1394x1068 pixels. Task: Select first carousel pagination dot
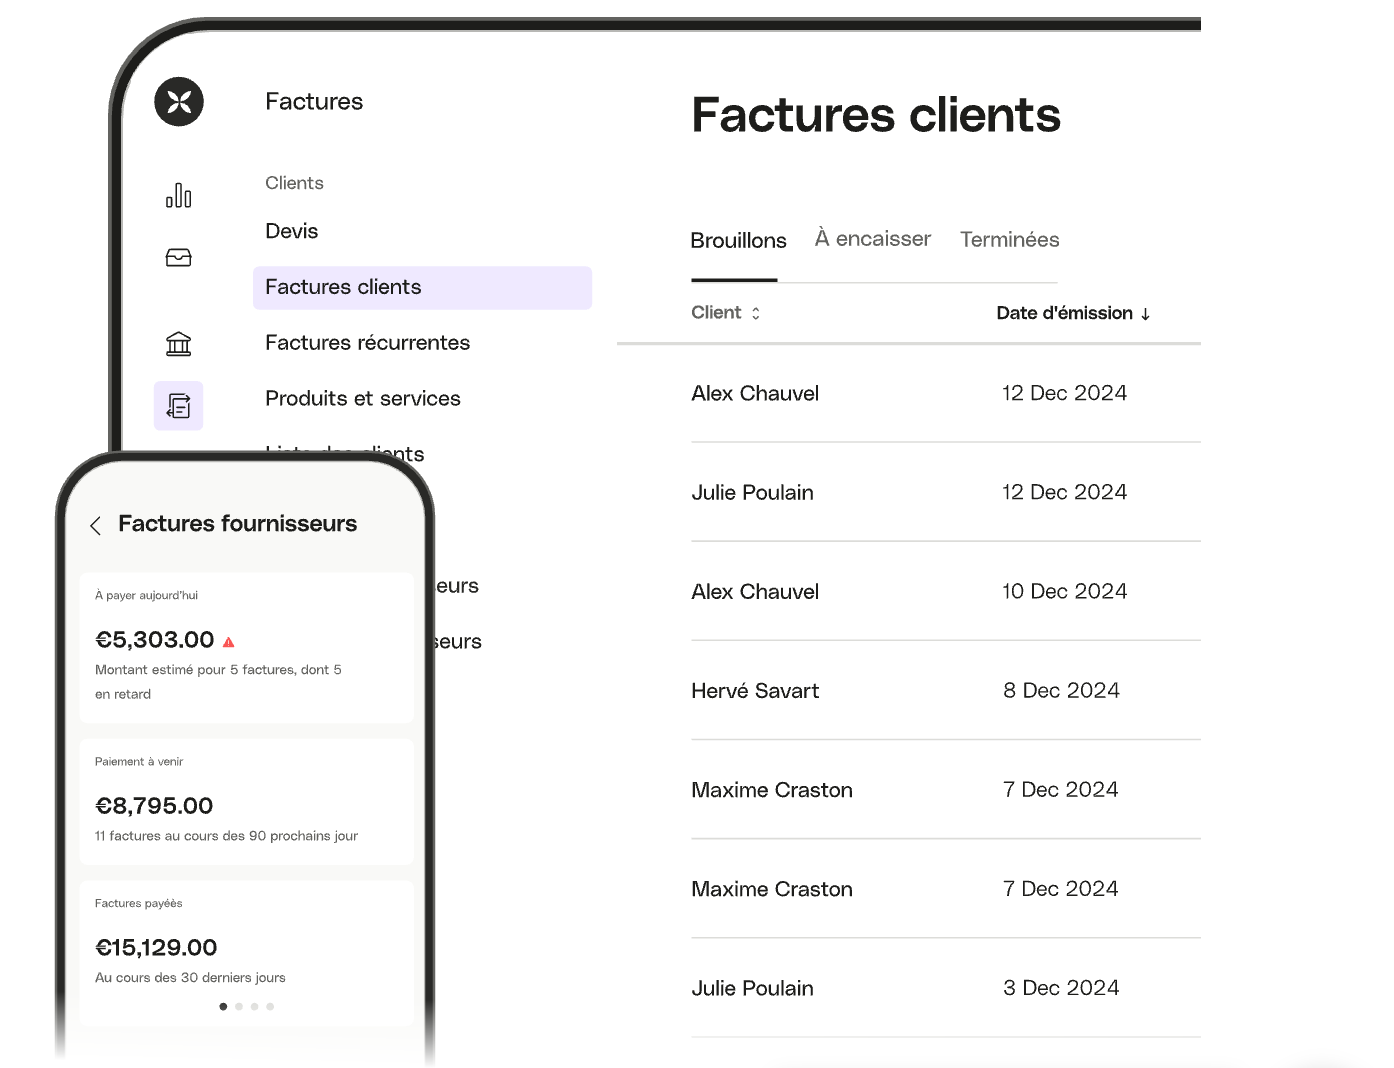[223, 1007]
